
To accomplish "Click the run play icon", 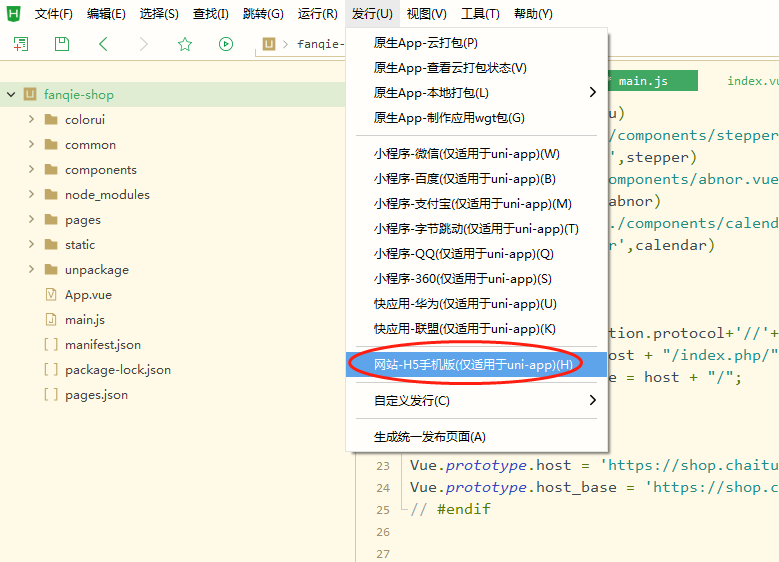I will (x=226, y=44).
